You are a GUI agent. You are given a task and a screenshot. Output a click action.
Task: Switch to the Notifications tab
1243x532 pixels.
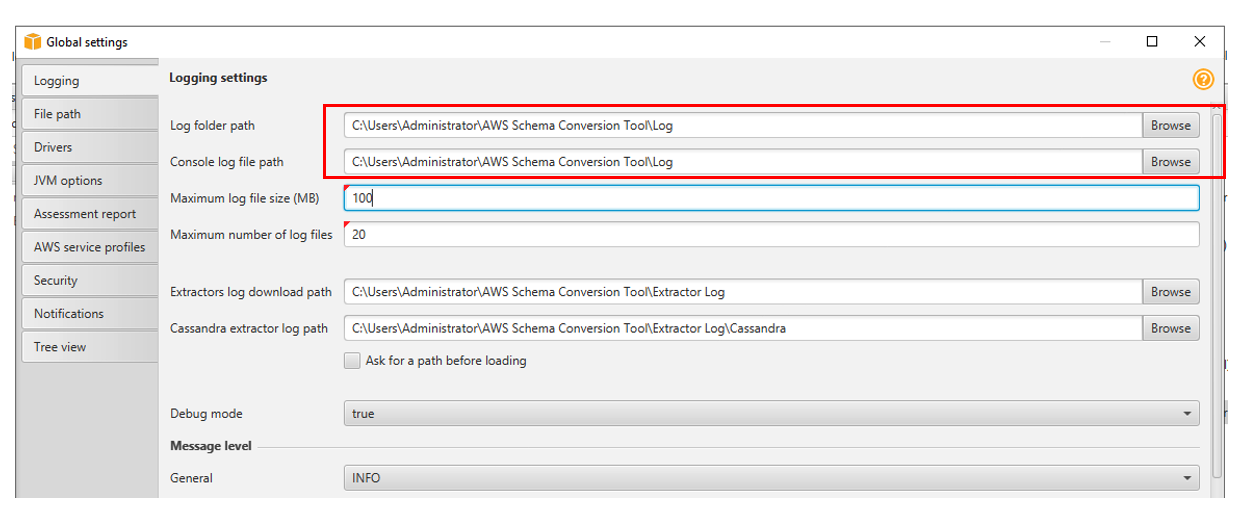click(90, 313)
